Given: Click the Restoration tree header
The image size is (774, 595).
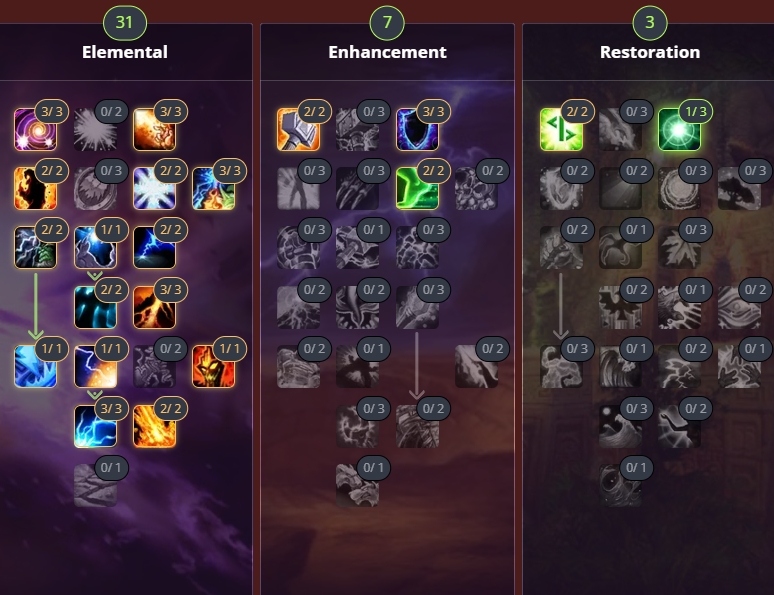Looking at the screenshot, I should click(x=650, y=52).
